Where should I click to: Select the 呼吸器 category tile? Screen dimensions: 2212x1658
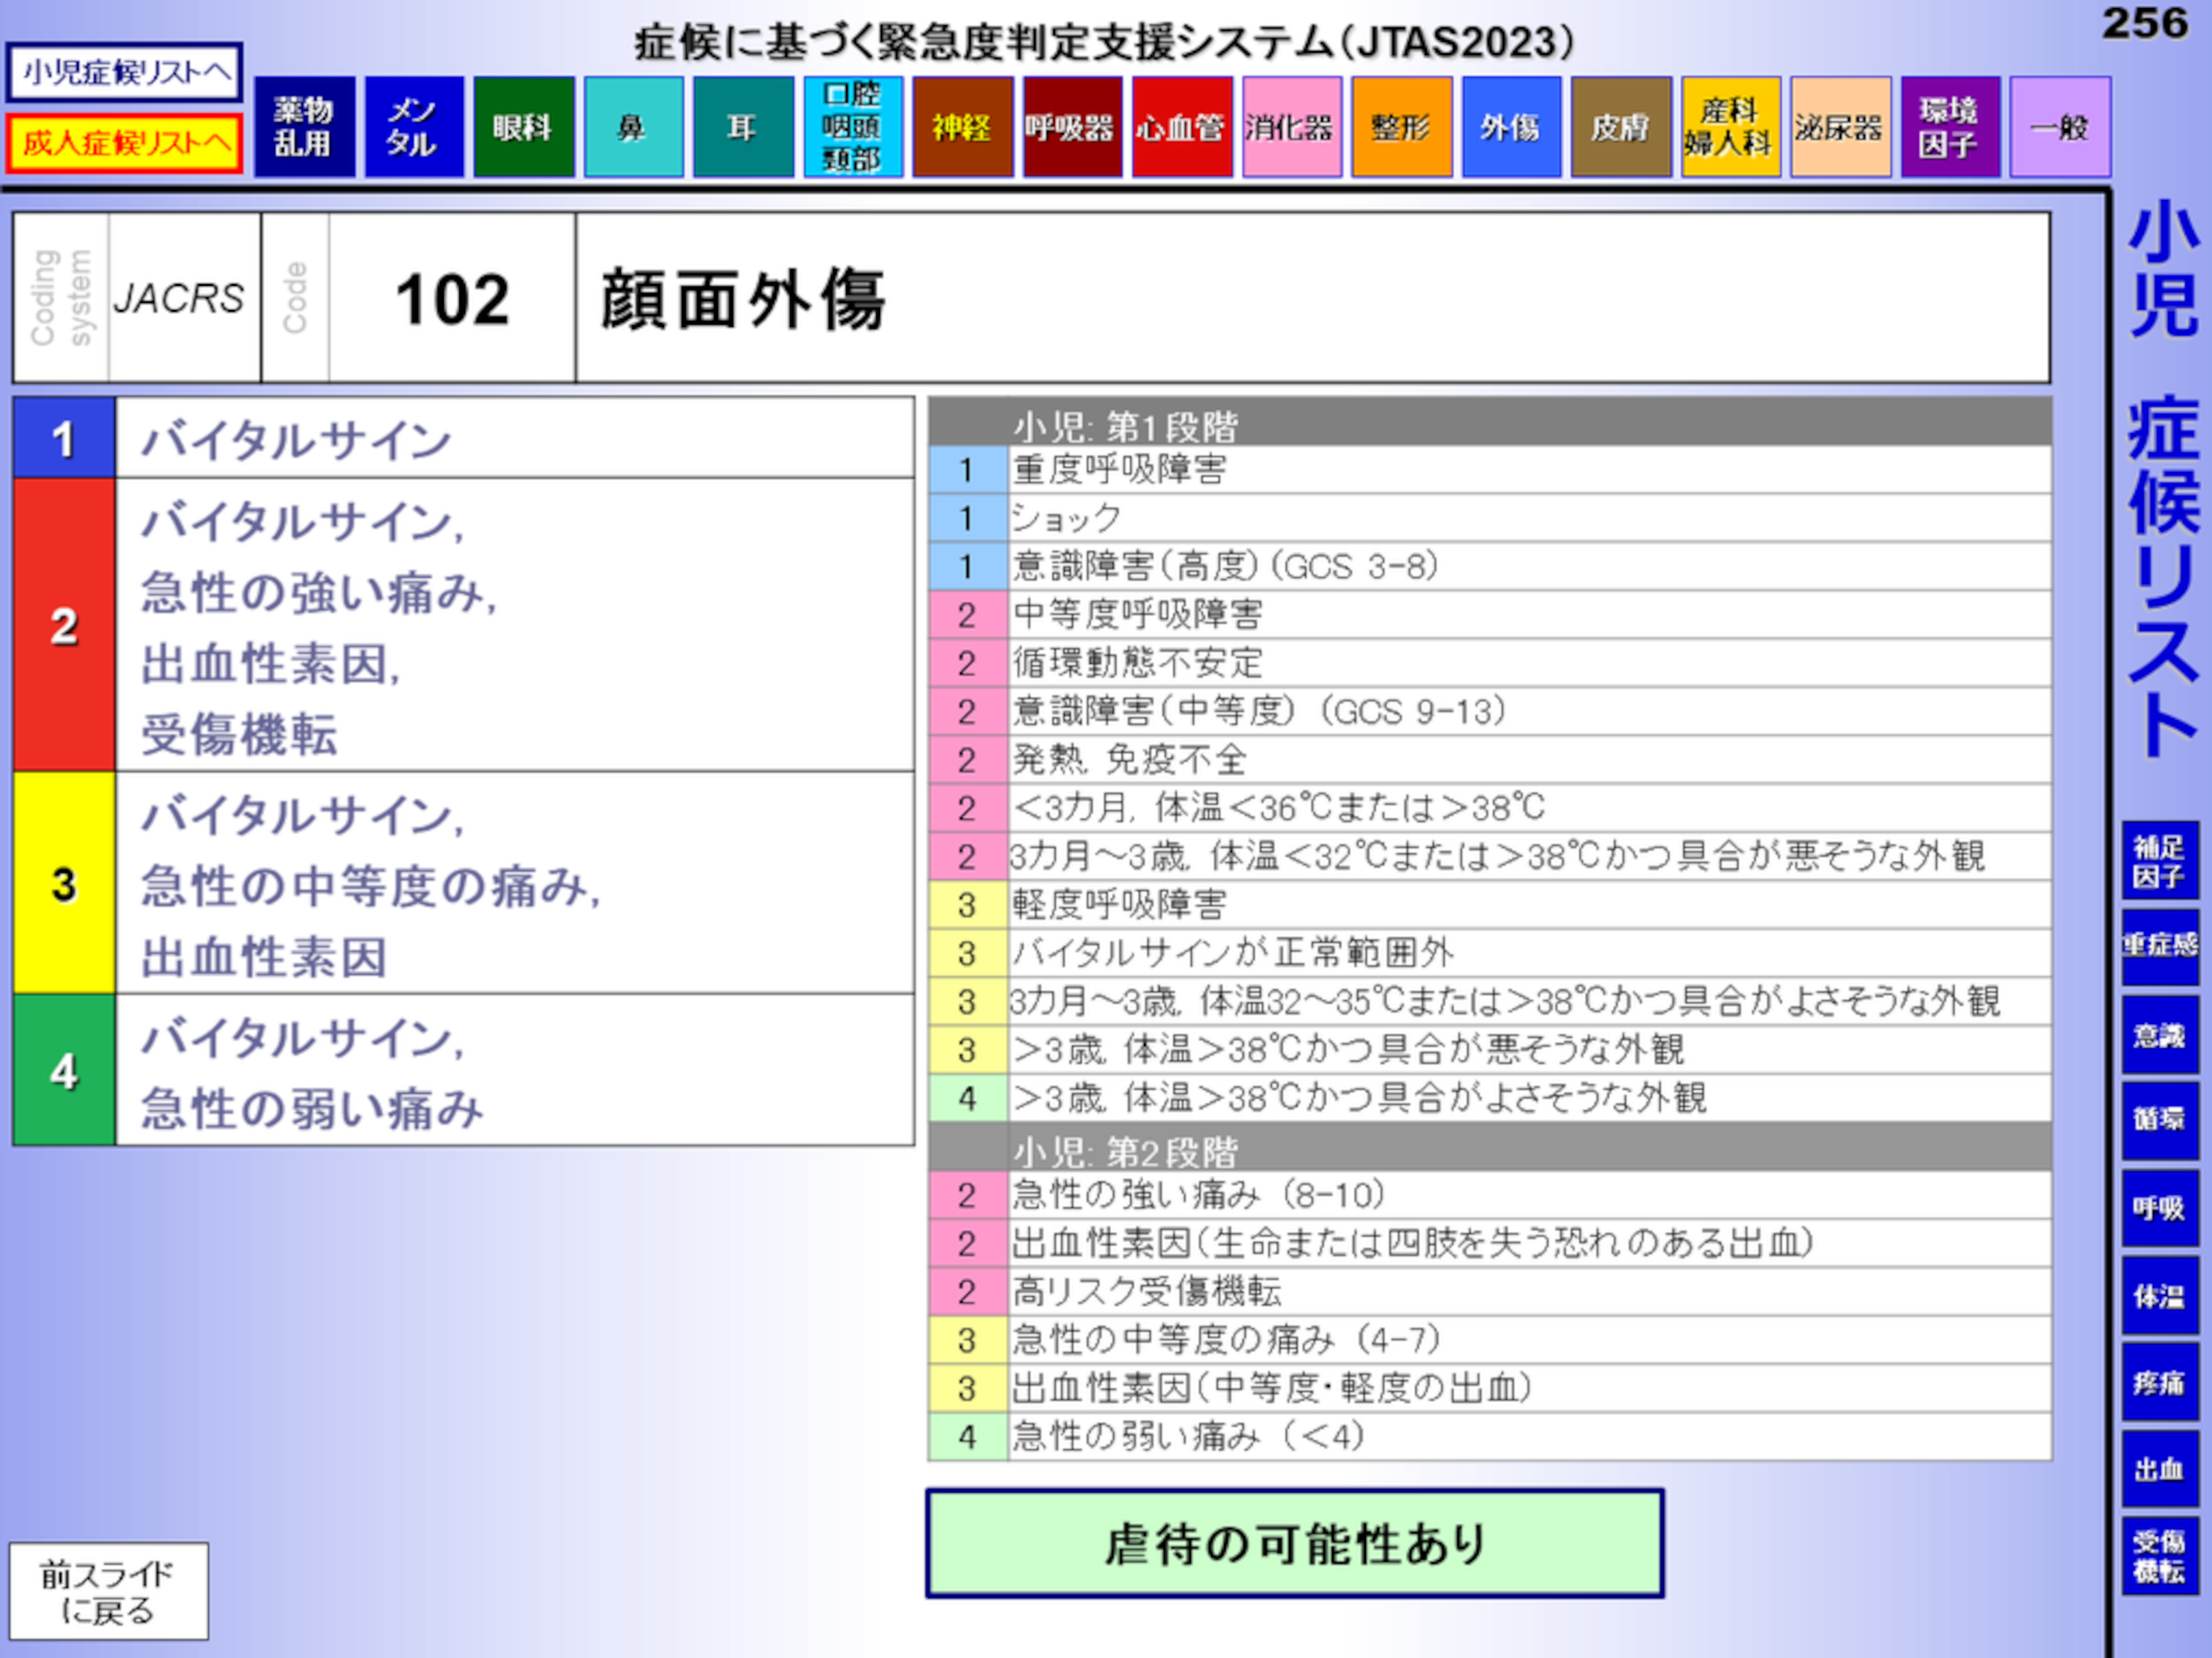pos(1072,127)
